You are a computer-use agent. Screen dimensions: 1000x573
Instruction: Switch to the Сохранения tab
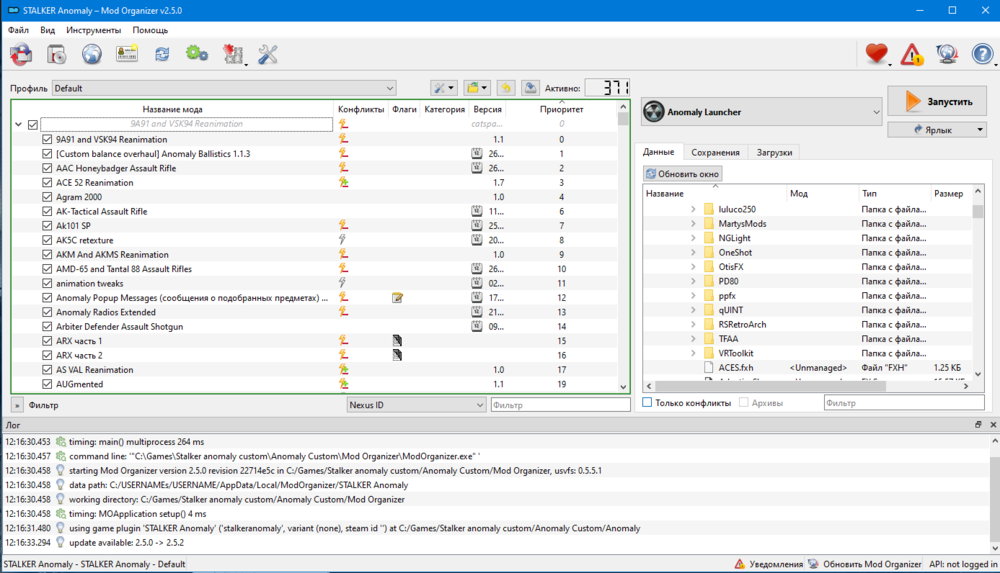point(715,152)
